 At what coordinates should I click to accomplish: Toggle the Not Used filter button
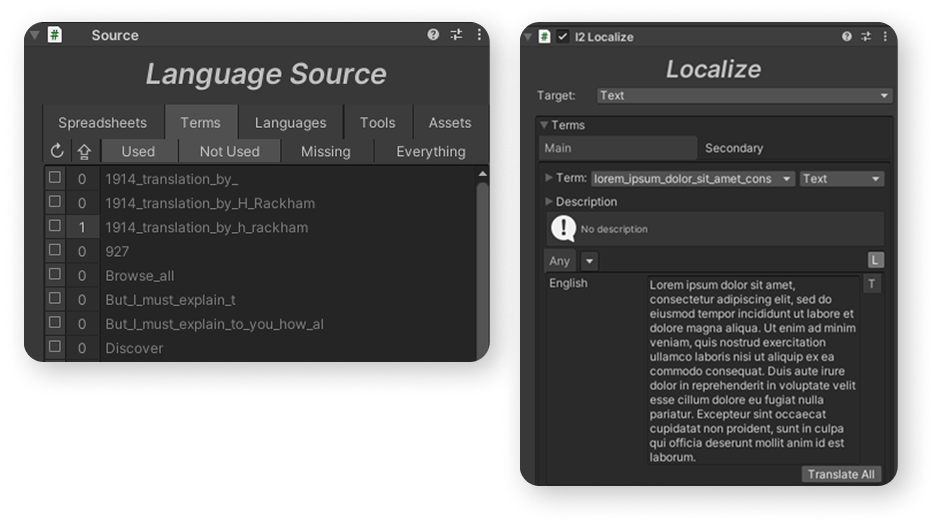click(x=230, y=151)
